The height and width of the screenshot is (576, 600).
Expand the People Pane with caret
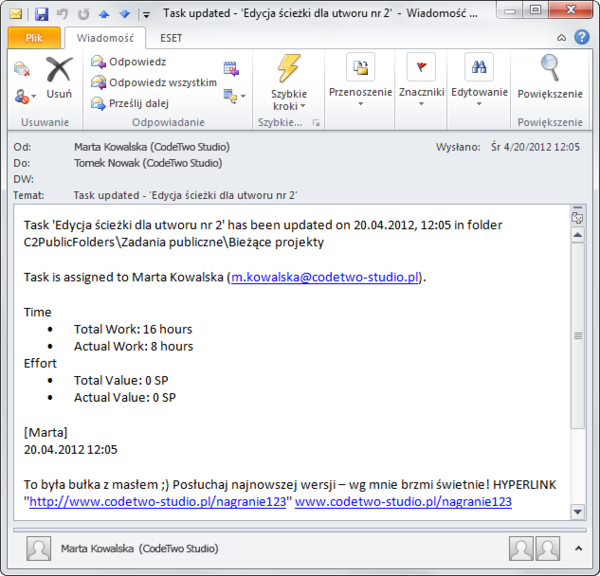578,548
